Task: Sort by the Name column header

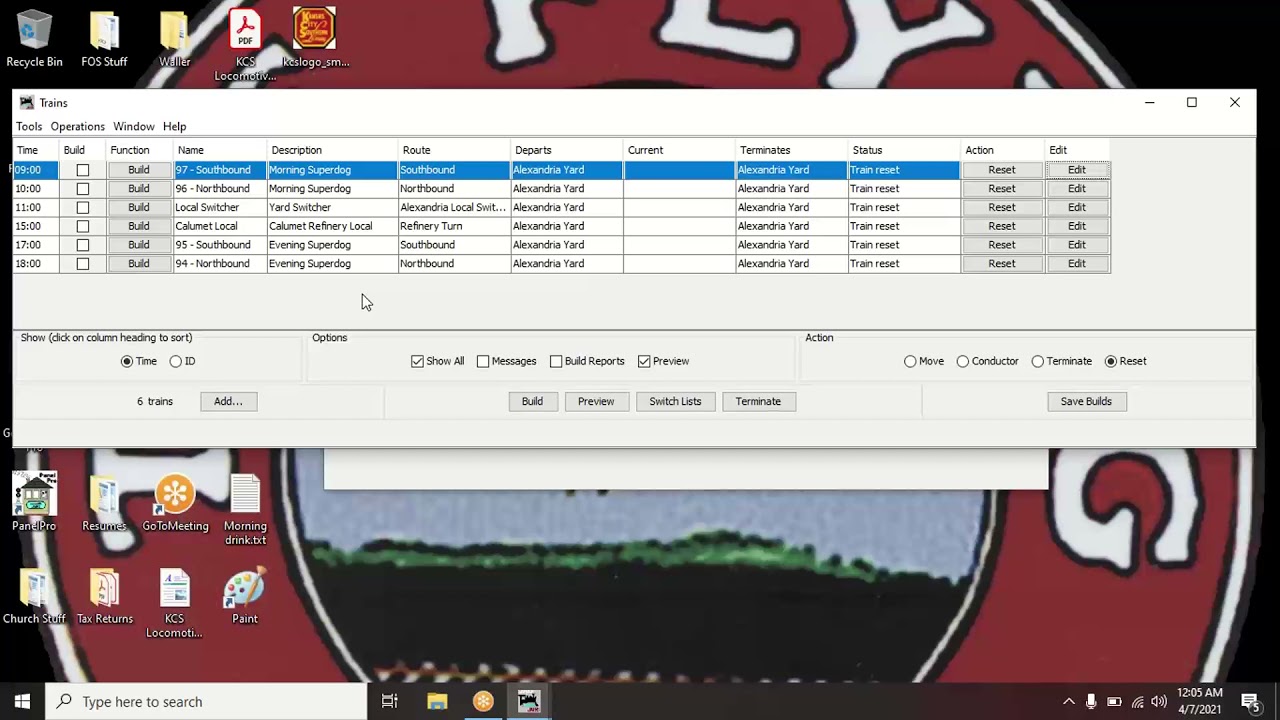Action: coord(219,150)
